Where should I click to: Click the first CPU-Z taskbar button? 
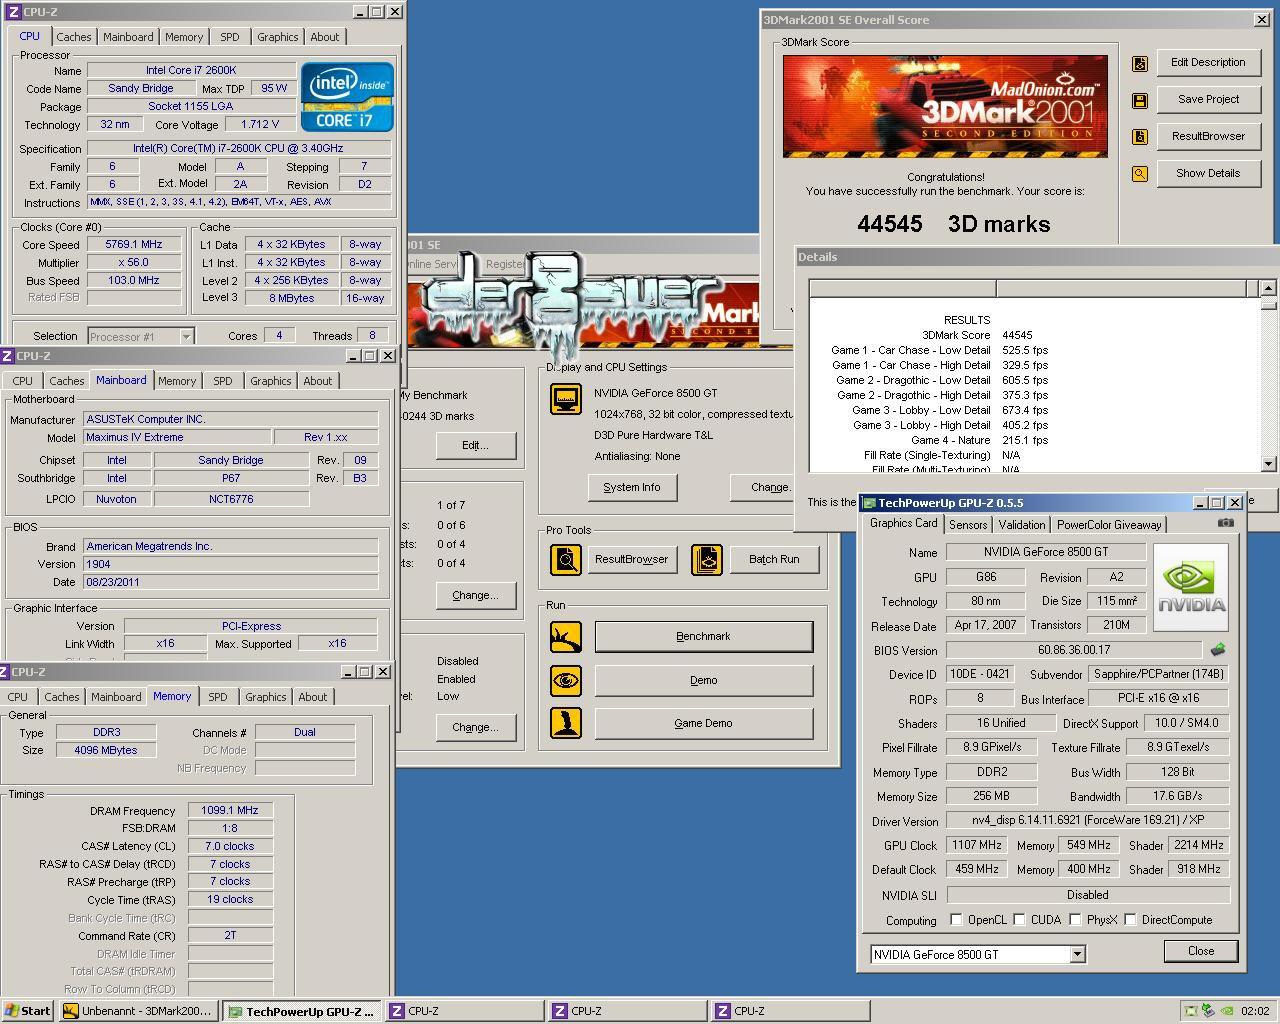click(465, 1011)
